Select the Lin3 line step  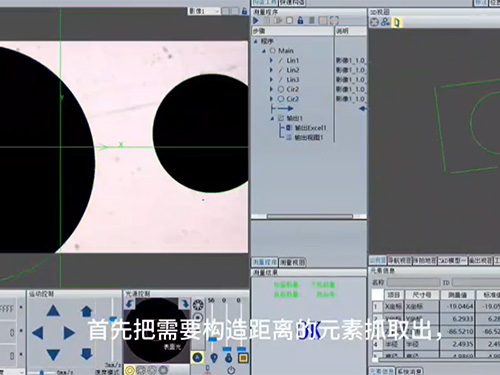pos(292,80)
